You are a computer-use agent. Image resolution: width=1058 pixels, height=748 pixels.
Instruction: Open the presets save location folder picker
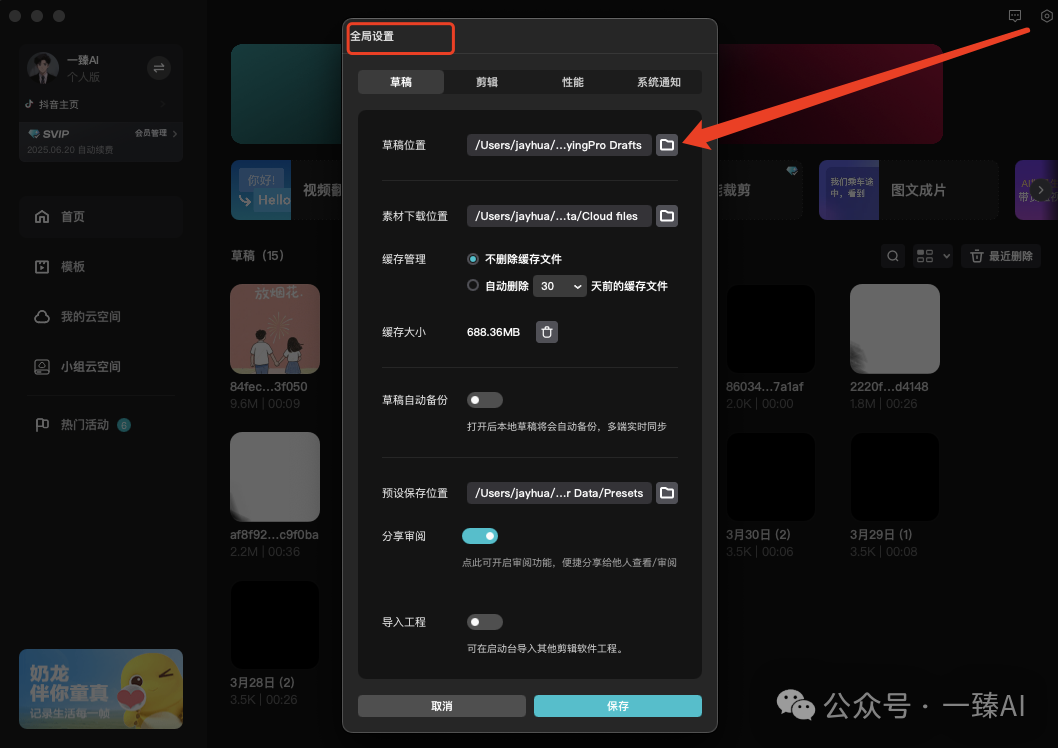pyautogui.click(x=667, y=492)
